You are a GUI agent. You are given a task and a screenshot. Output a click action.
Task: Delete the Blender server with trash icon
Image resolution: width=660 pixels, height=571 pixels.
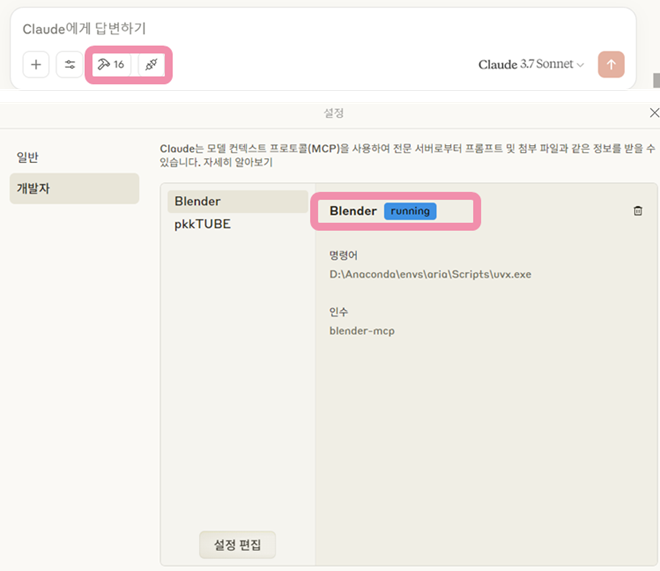click(x=638, y=211)
